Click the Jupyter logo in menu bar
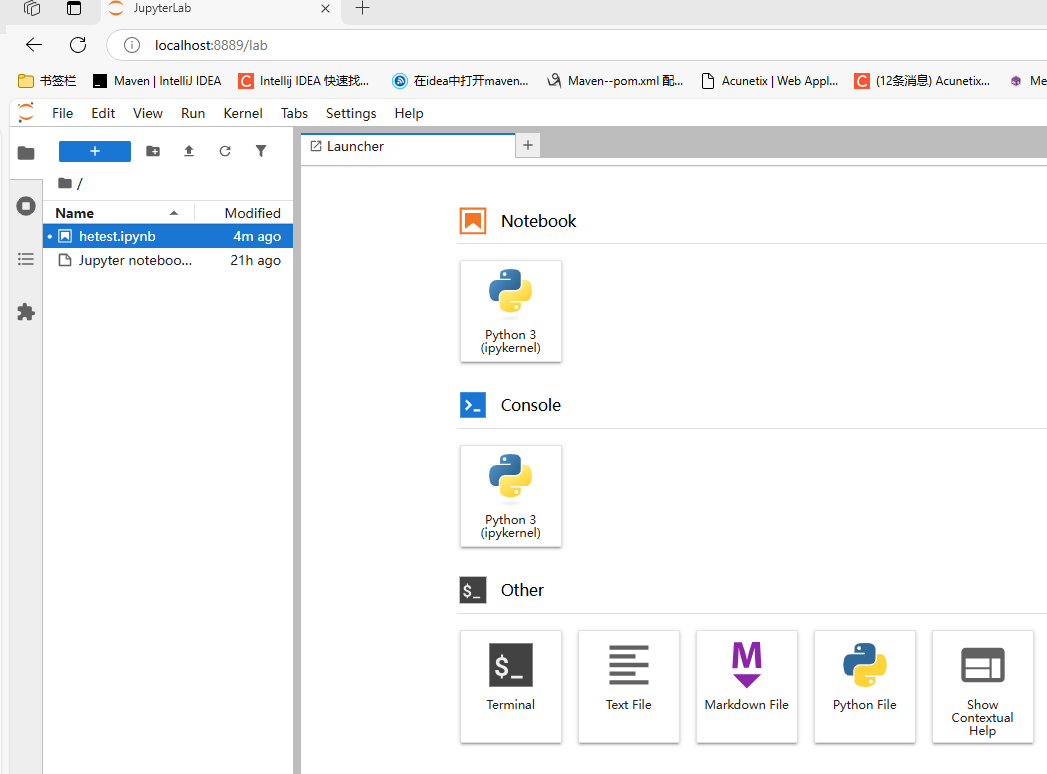 pos(26,113)
